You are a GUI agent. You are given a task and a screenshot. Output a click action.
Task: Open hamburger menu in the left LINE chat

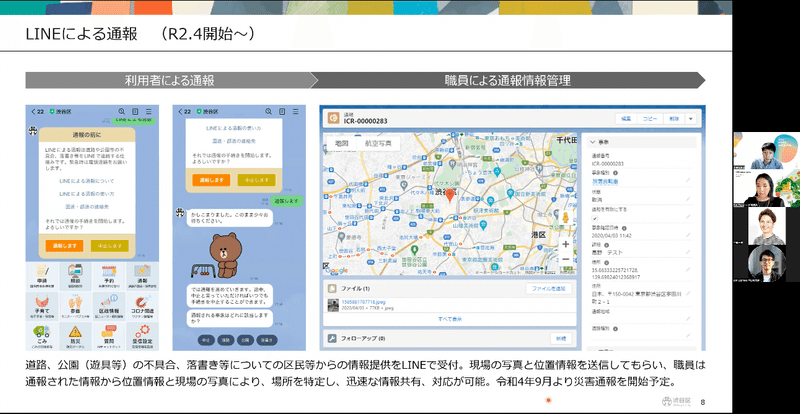148,111
